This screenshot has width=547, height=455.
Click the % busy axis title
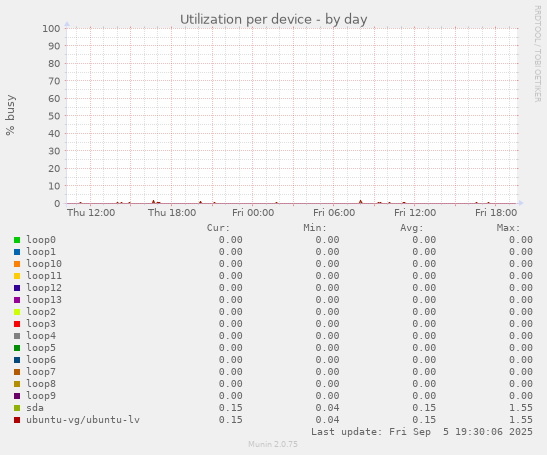(x=10, y=115)
